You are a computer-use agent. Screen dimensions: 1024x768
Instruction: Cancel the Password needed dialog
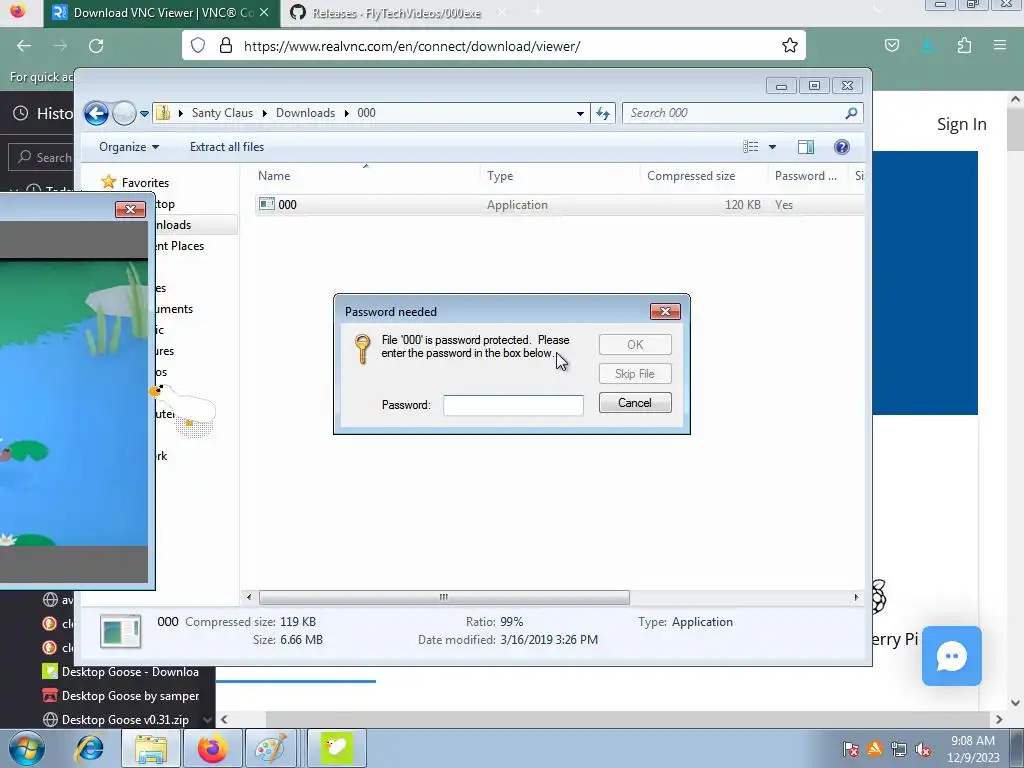pyautogui.click(x=635, y=403)
